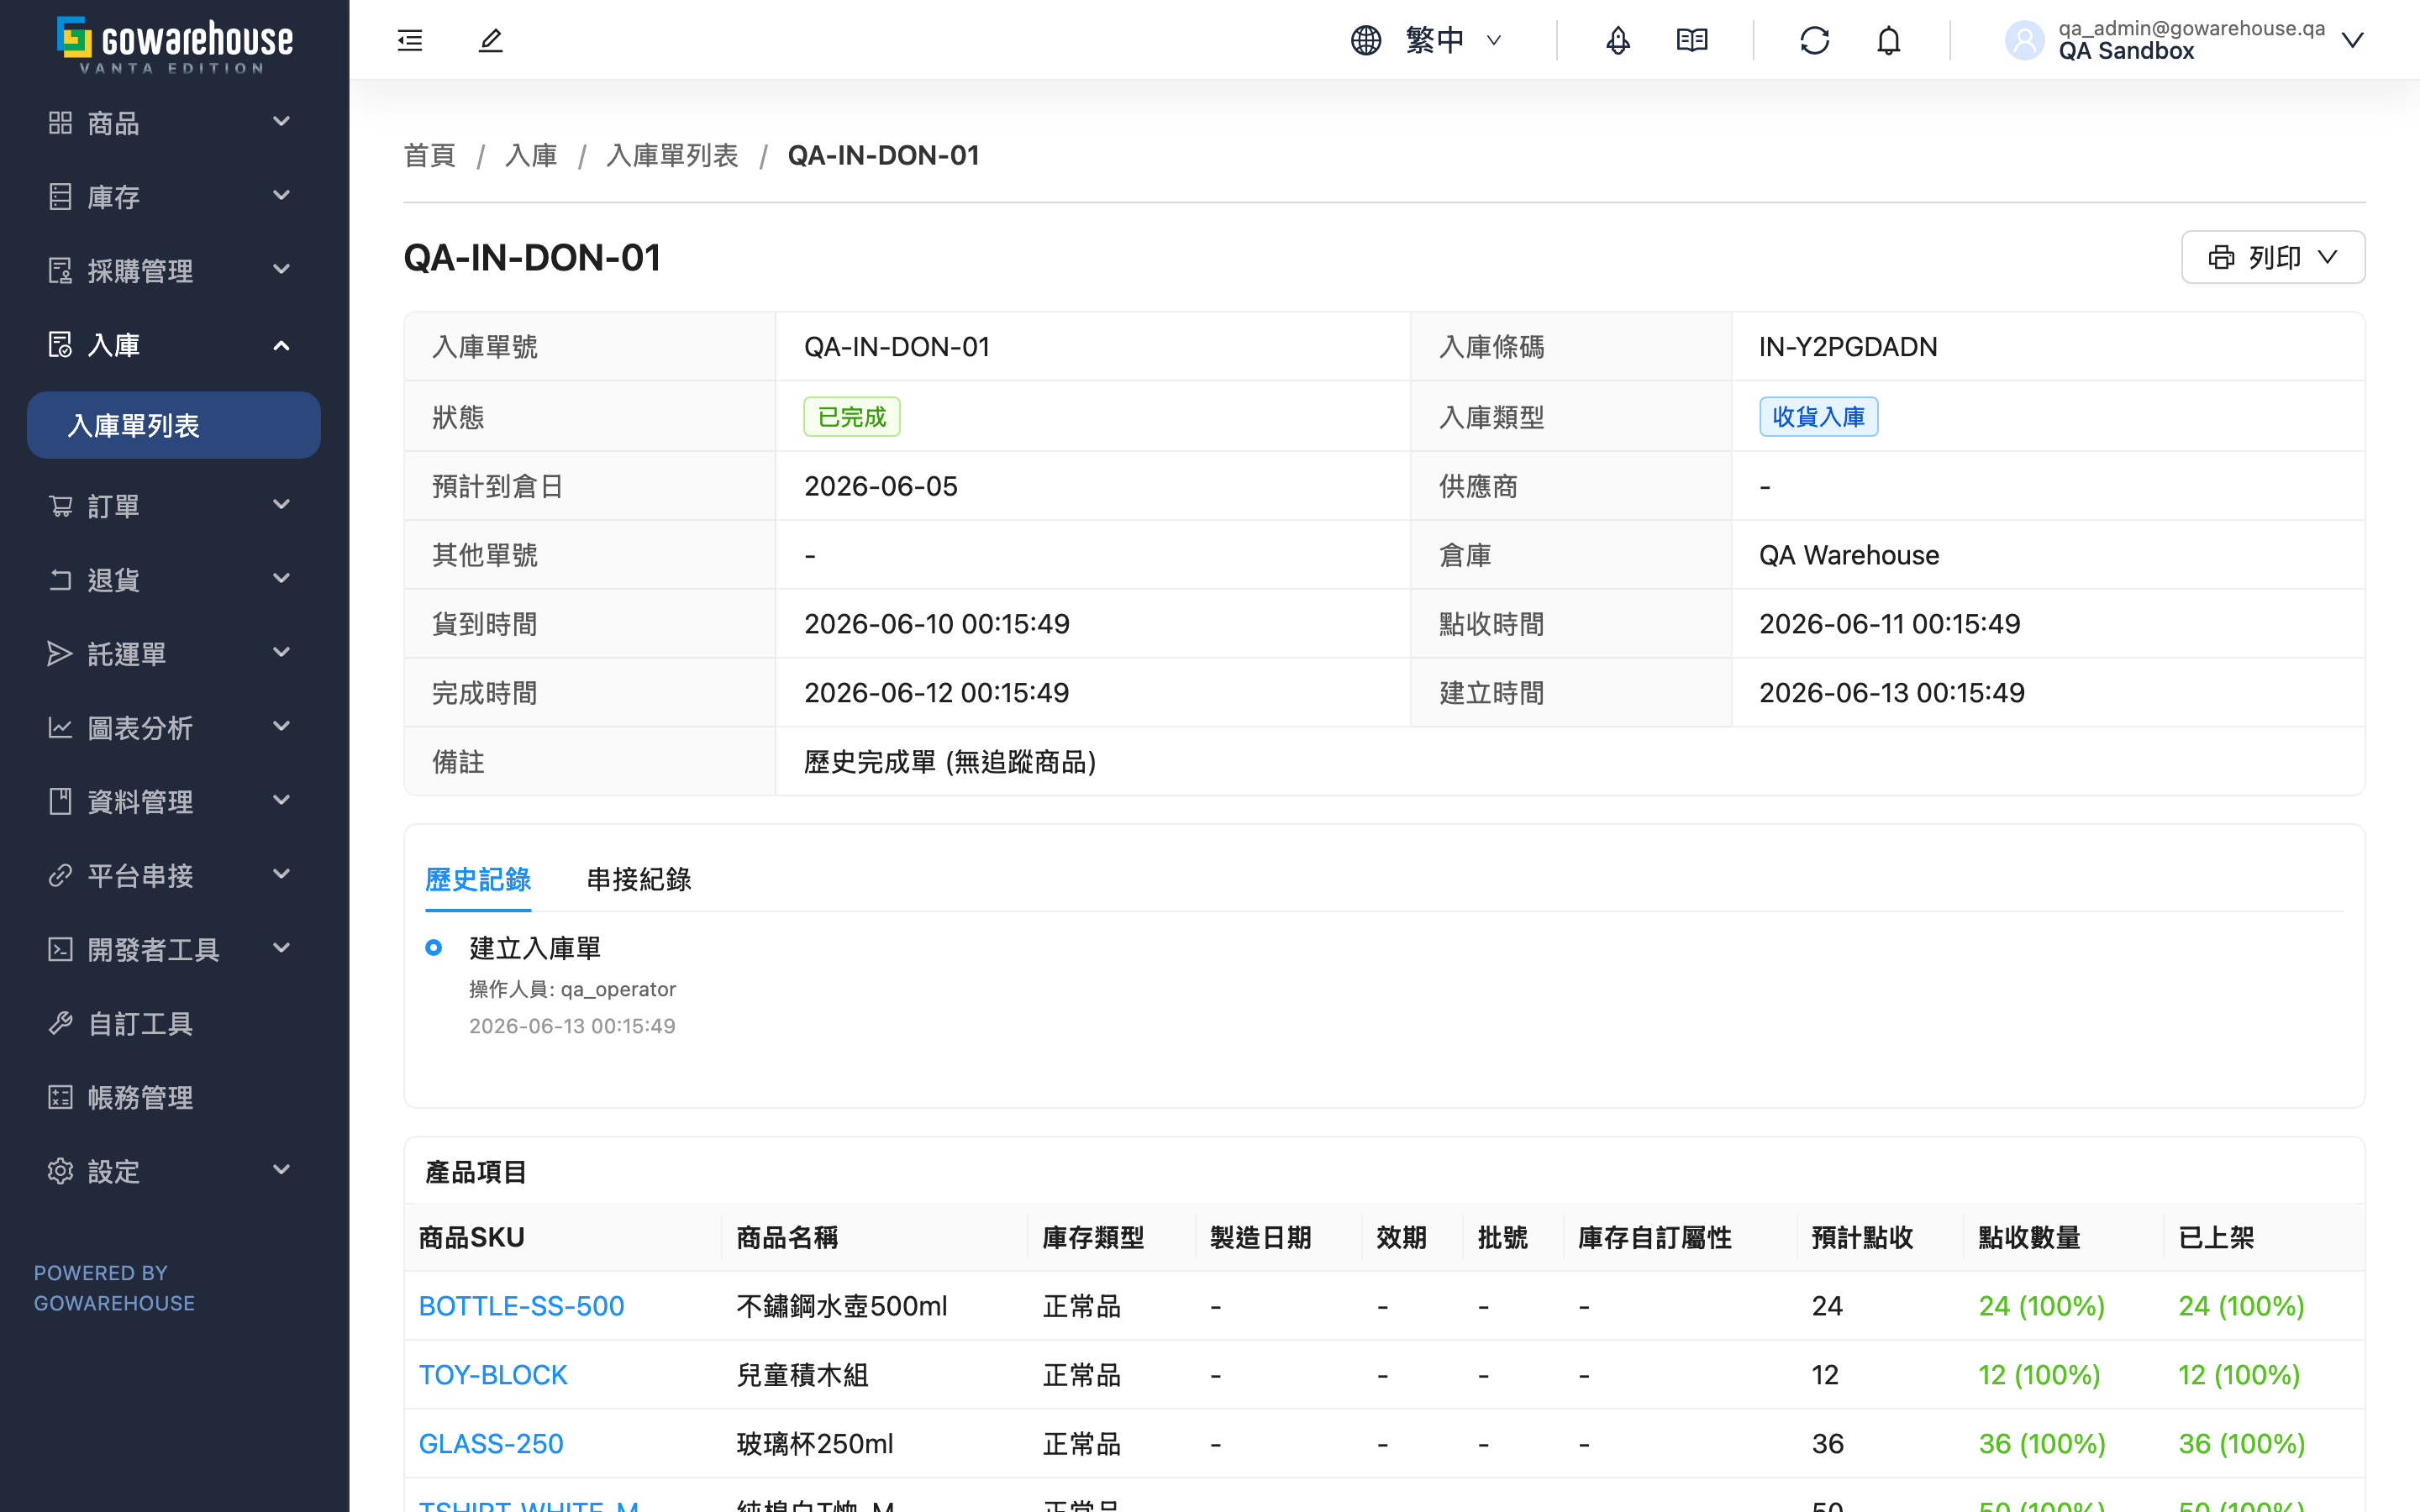Click the 庫存 inventory icon in sidebar

(60, 196)
